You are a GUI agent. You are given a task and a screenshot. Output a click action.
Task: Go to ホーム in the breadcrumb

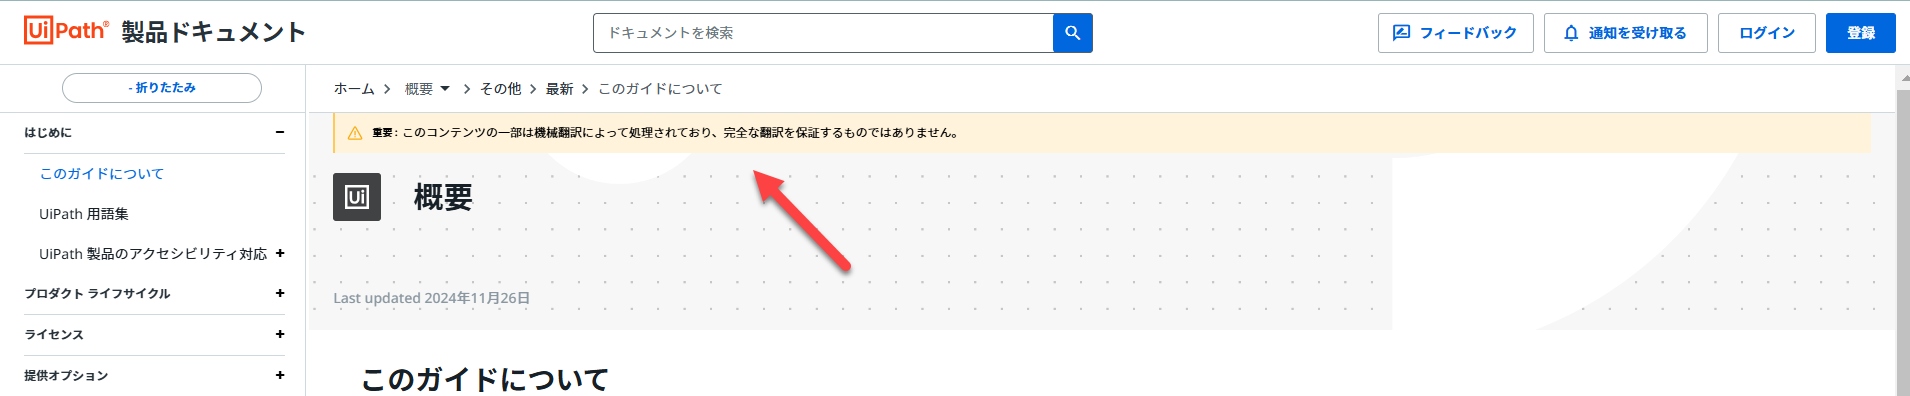click(x=354, y=89)
